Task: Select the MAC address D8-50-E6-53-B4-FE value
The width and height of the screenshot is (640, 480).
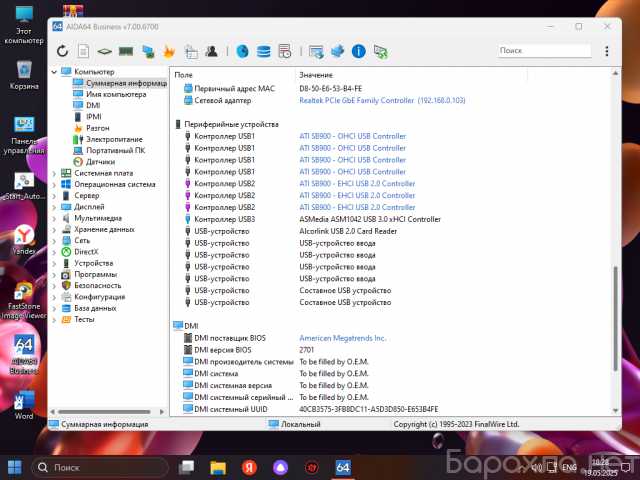Action: [331, 89]
